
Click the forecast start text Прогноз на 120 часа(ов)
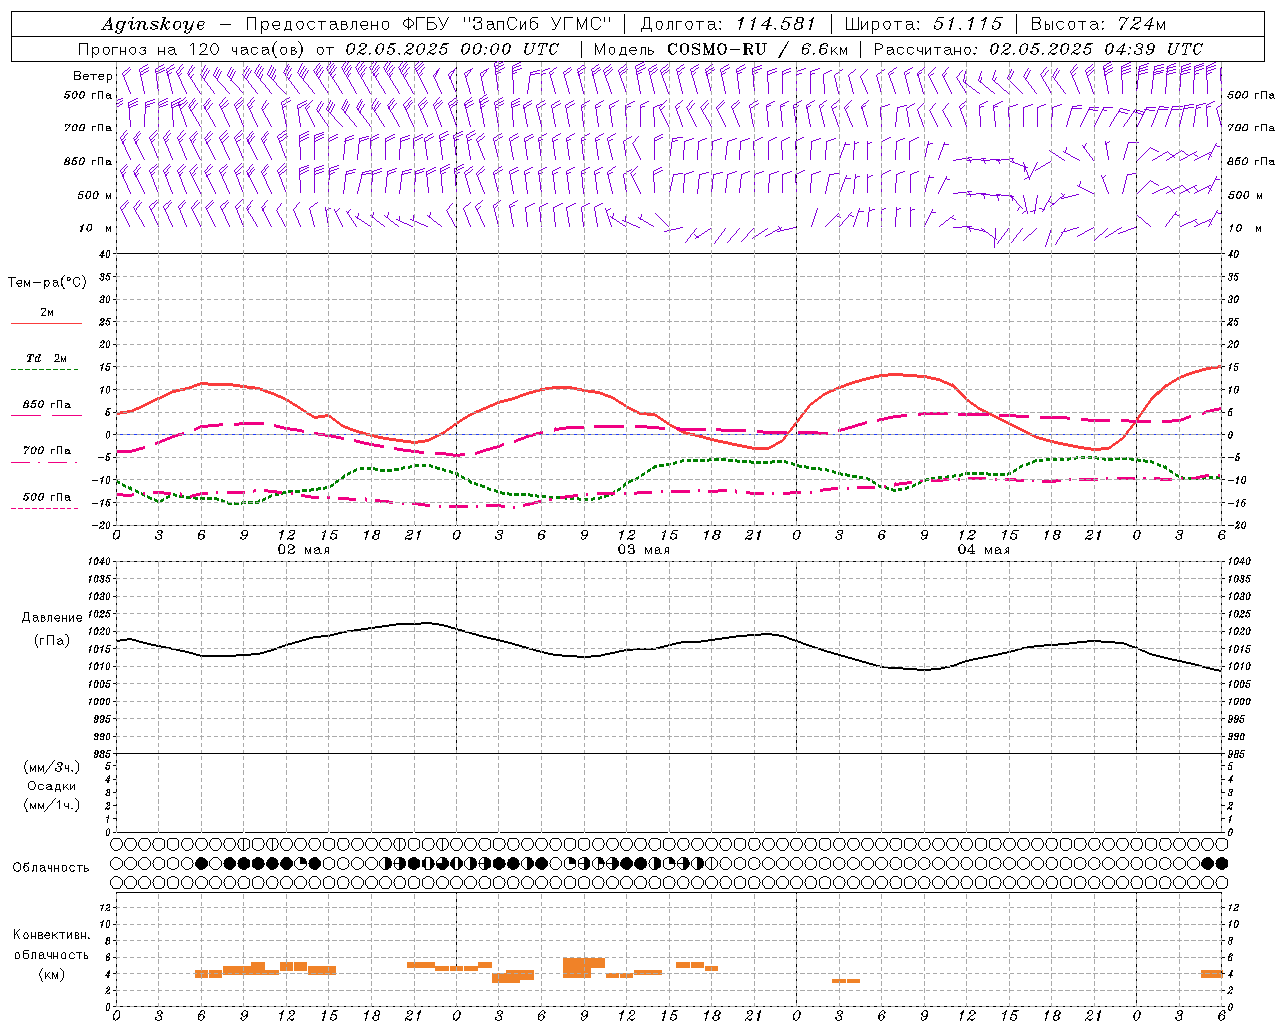click(x=192, y=49)
